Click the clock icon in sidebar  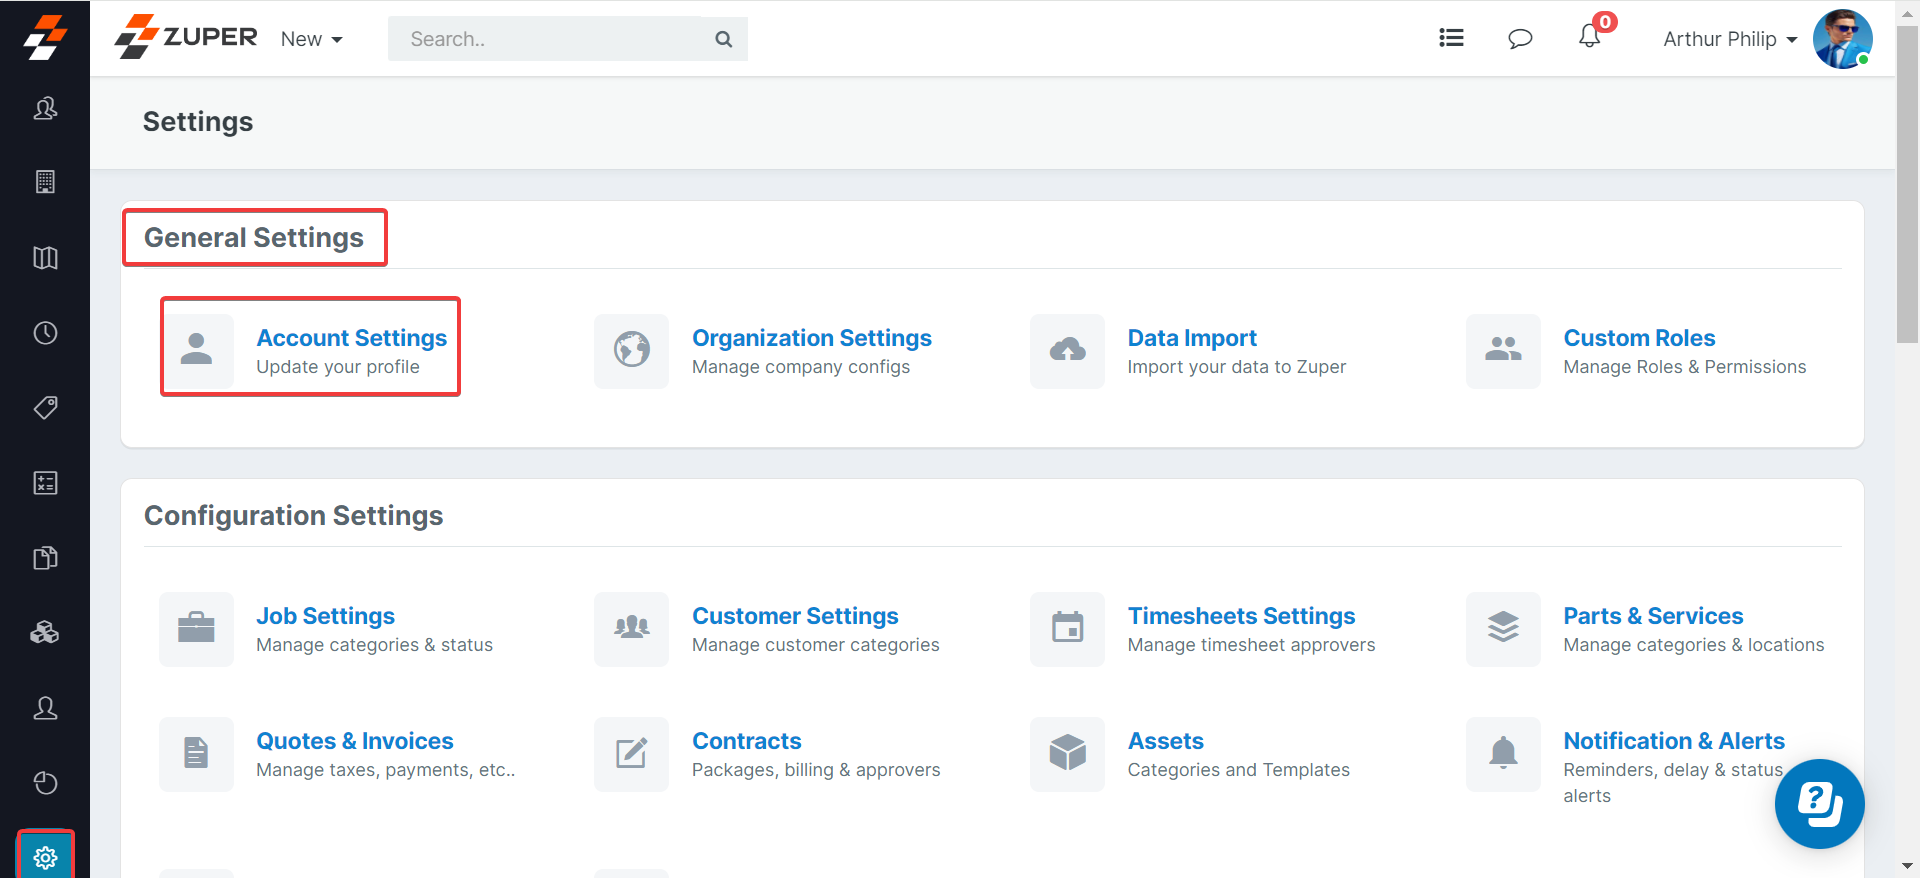click(x=45, y=333)
